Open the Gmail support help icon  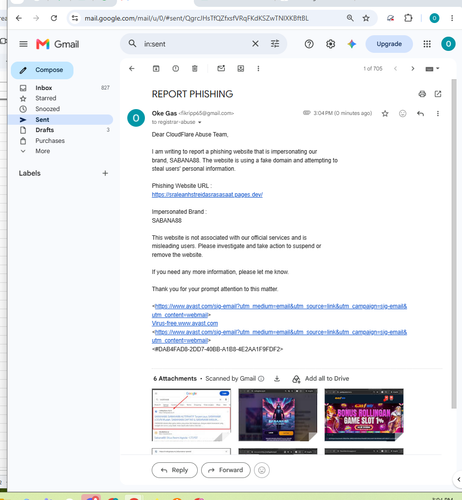[x=309, y=44]
